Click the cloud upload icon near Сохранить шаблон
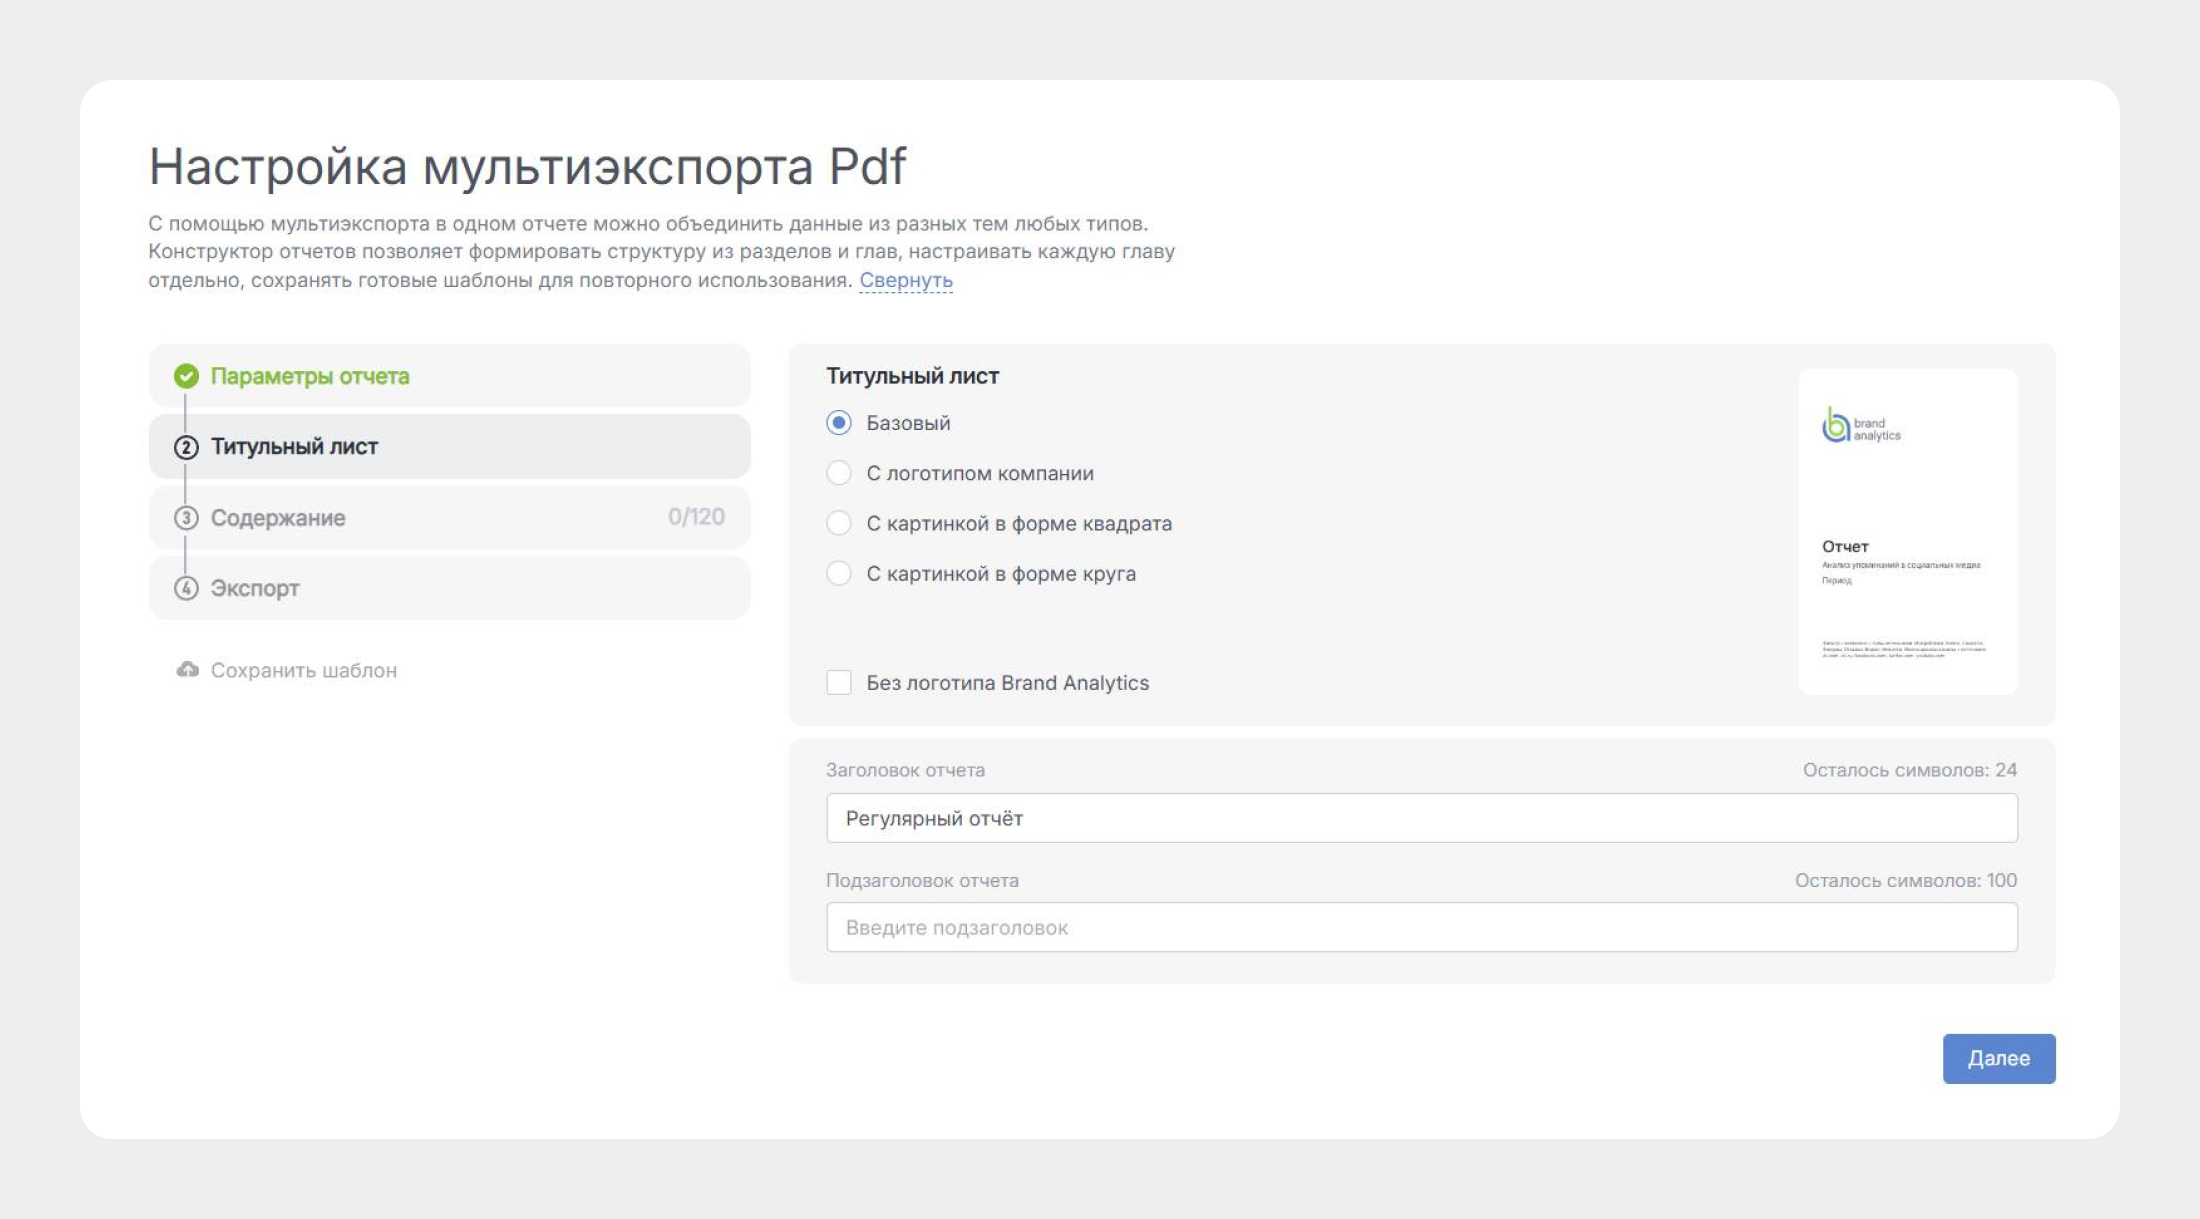Image resolution: width=2200 pixels, height=1219 pixels. 188,669
